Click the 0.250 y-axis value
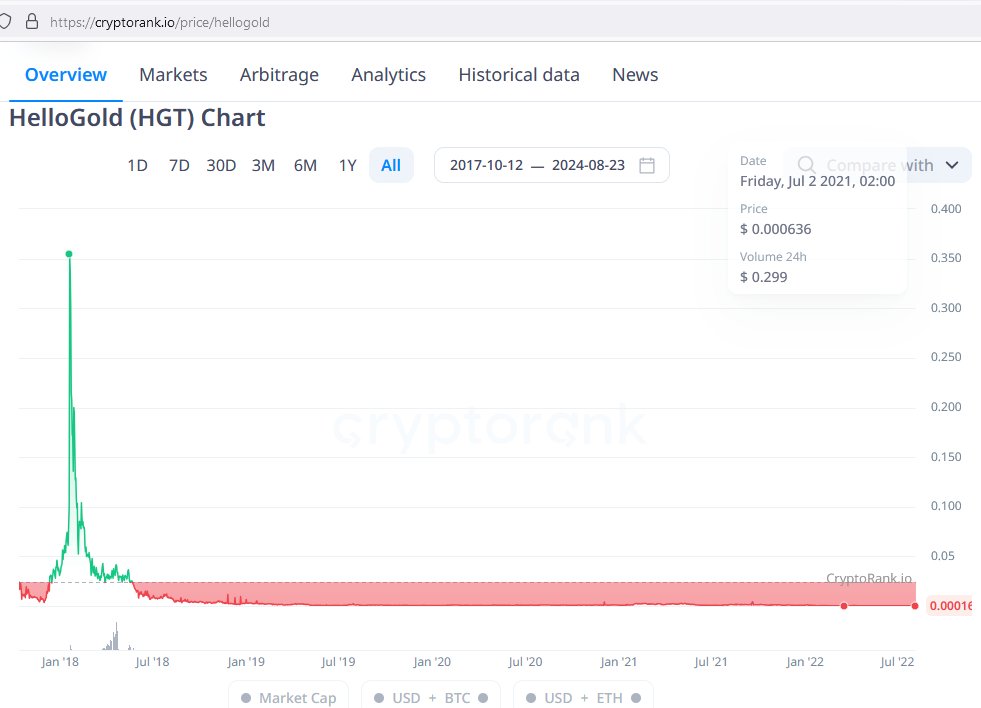Viewport: 981px width, 708px height. pyautogui.click(x=946, y=357)
